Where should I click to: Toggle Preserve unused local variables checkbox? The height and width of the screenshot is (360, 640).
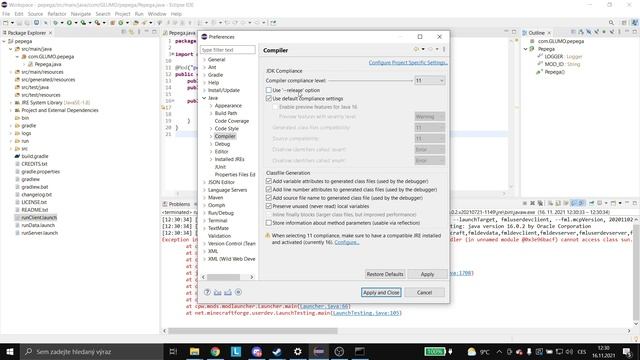(x=269, y=206)
